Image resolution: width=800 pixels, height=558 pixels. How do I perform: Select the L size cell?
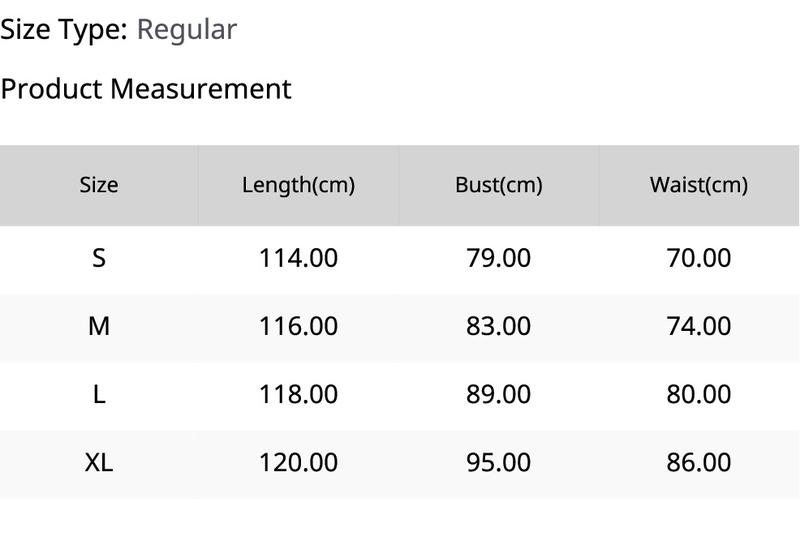(x=98, y=395)
